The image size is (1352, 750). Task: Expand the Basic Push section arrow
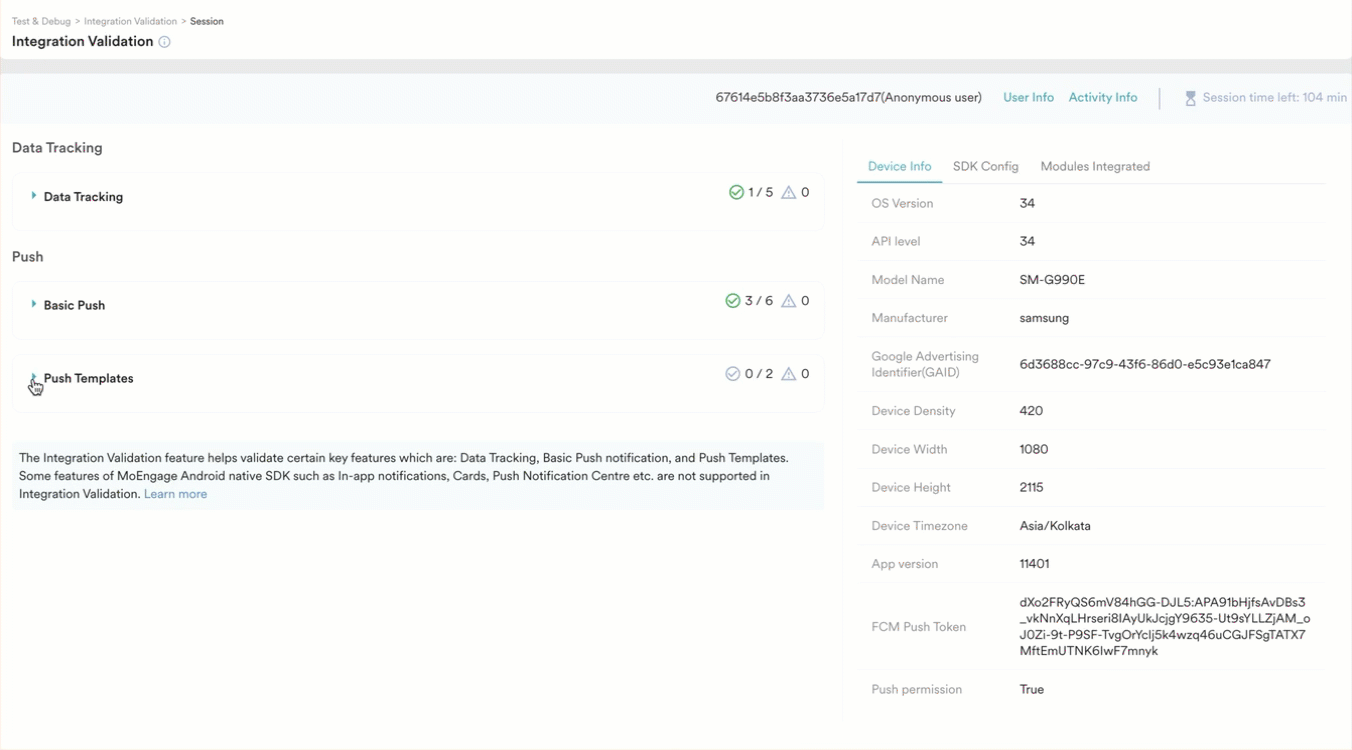tap(34, 304)
